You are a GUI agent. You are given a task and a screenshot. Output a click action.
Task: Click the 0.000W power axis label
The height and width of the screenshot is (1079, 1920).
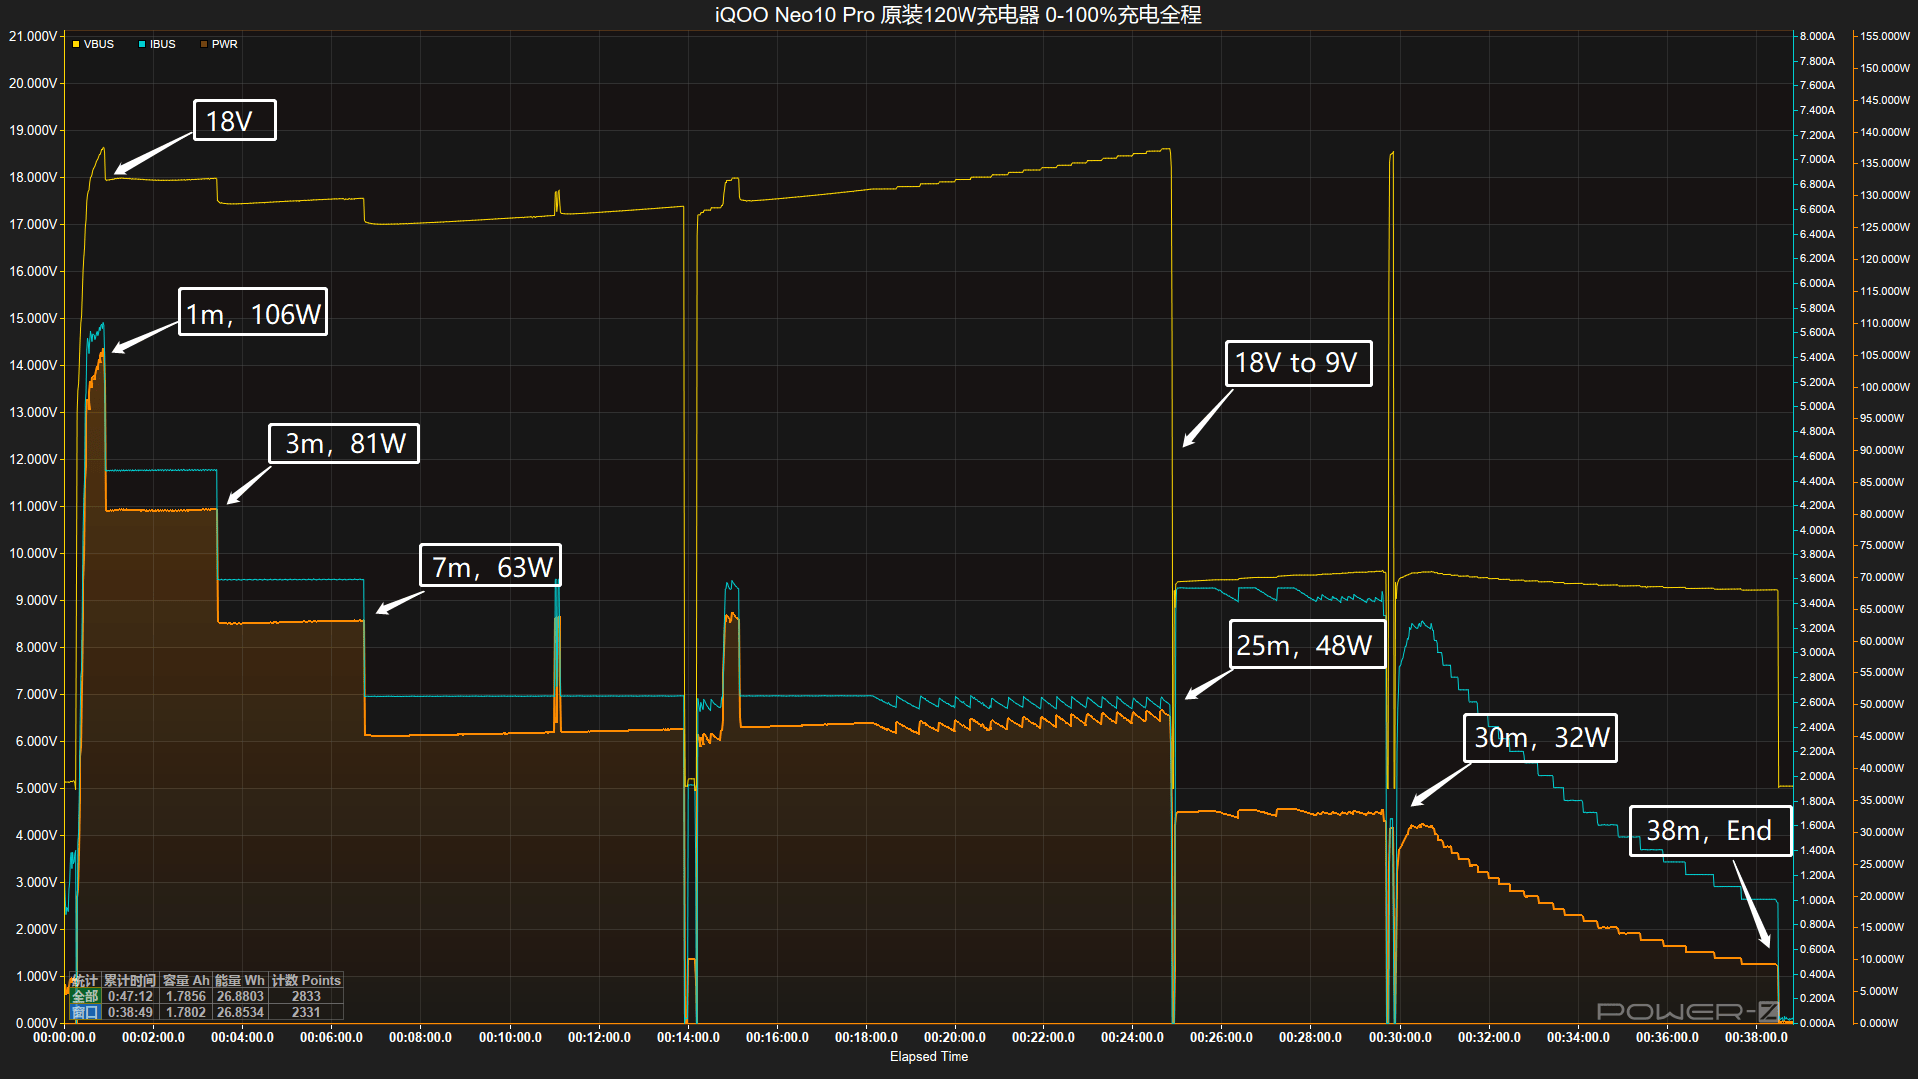1879,1023
